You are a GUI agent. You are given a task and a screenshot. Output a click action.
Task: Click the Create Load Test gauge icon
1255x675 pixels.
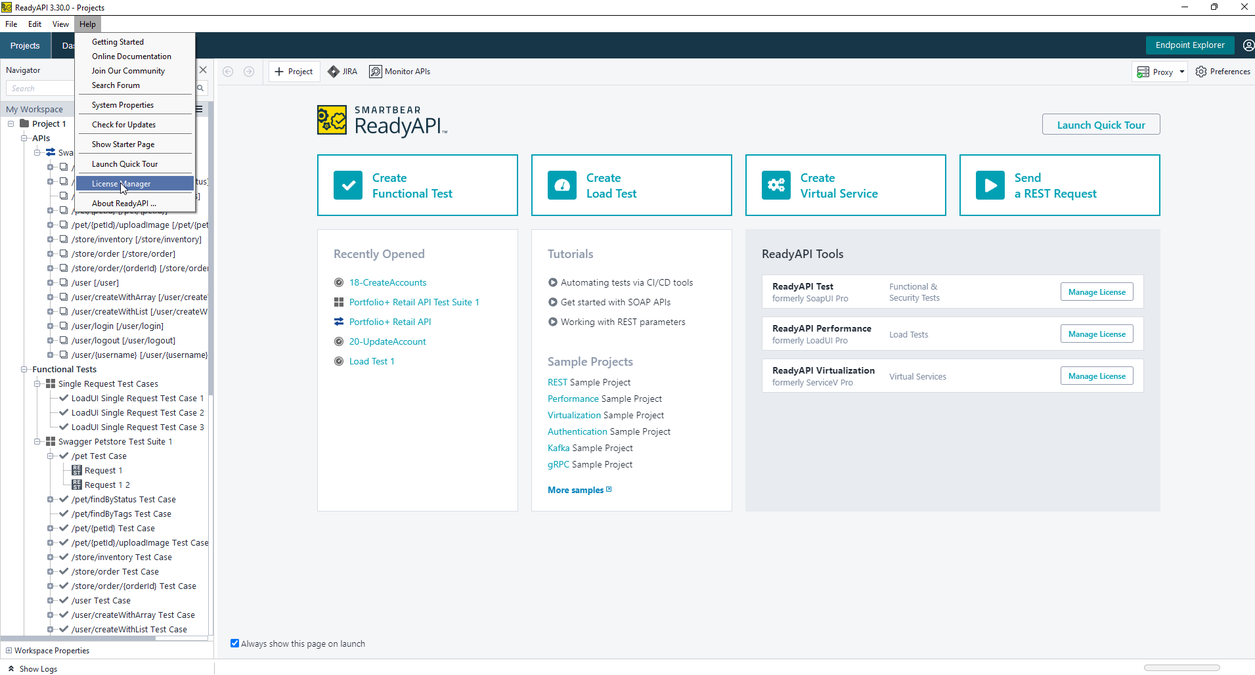[x=562, y=185]
